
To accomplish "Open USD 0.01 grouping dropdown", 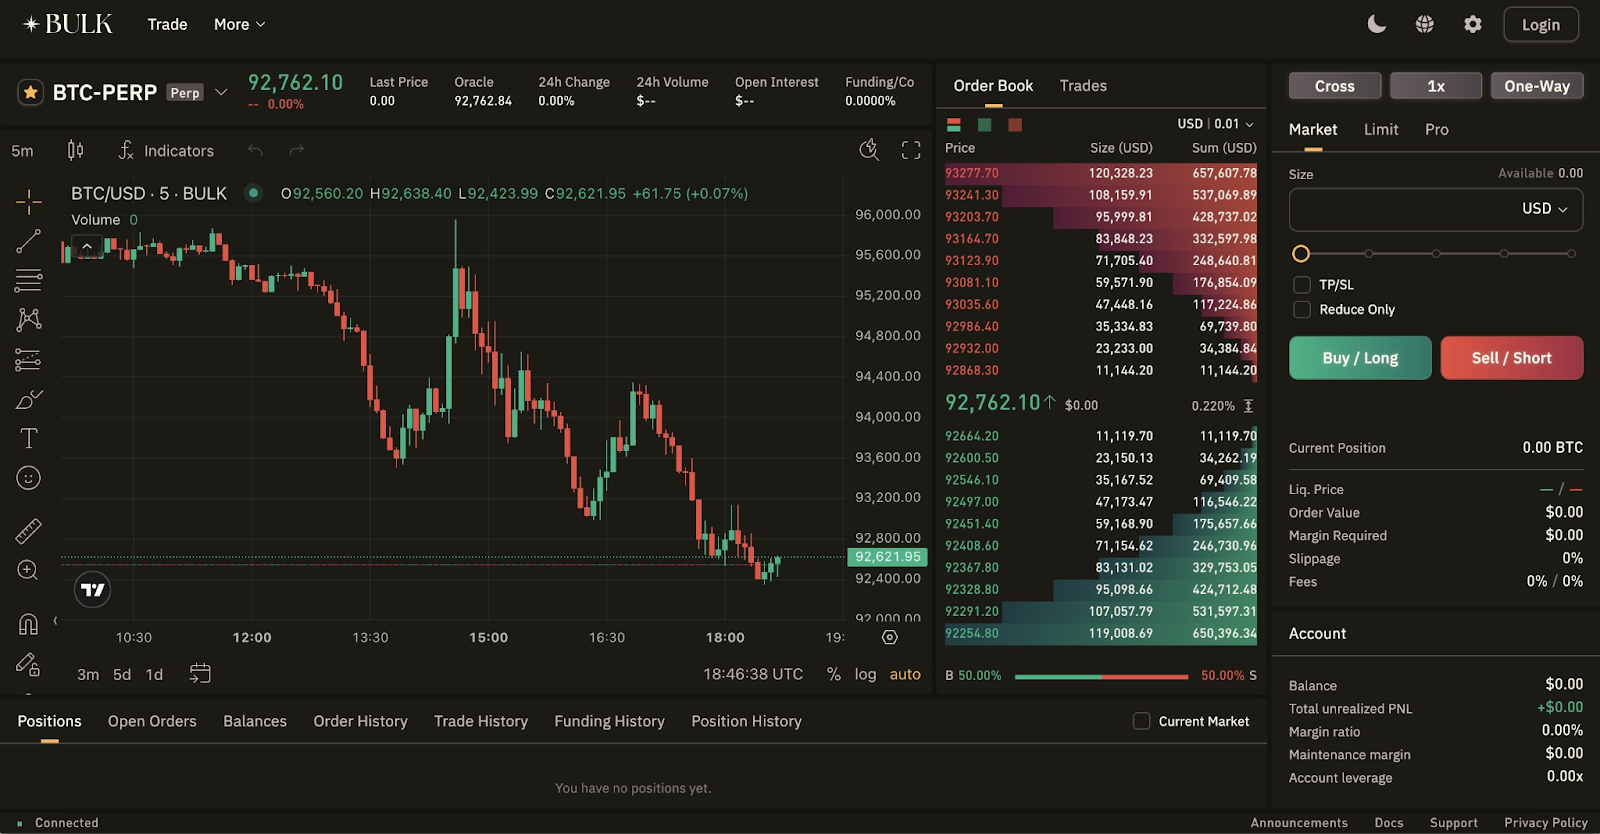I will click(x=1215, y=124).
